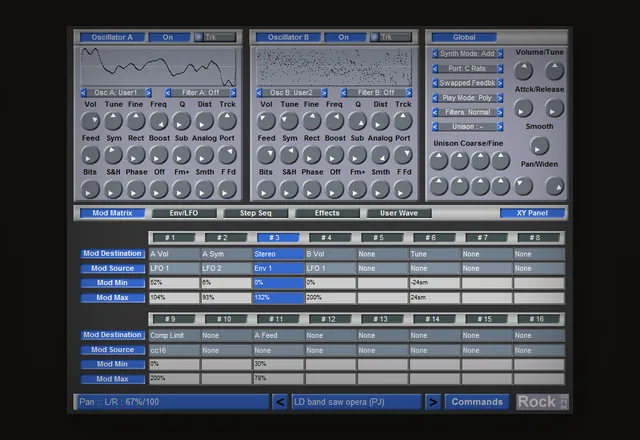The image size is (640, 440).
Task: Open A Sym mod destination dropdown
Action: click(x=227, y=254)
